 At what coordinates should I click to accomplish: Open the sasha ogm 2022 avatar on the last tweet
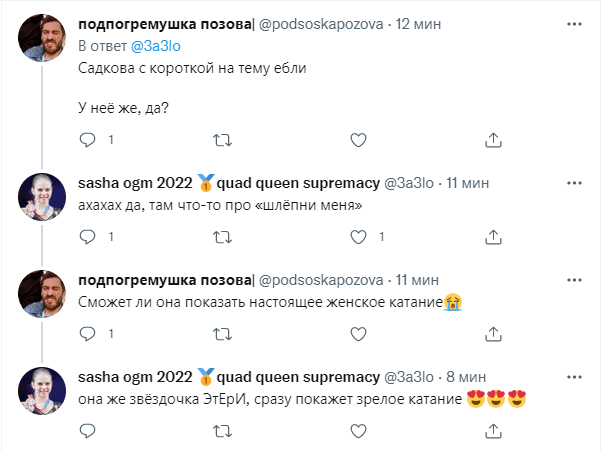click(43, 392)
